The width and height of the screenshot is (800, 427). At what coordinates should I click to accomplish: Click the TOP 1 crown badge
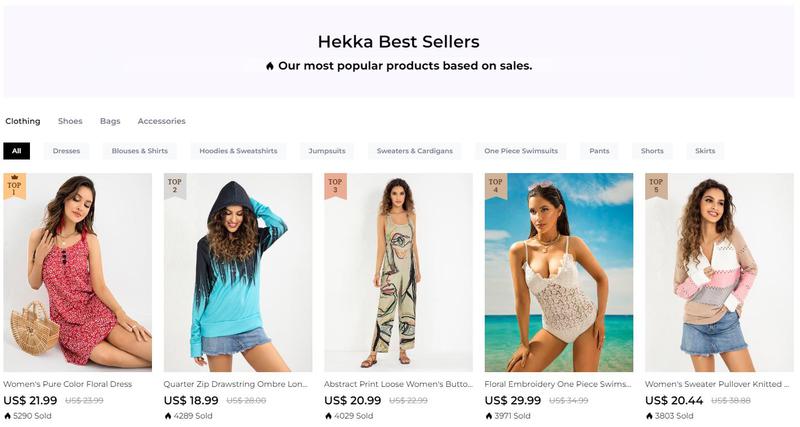point(14,186)
